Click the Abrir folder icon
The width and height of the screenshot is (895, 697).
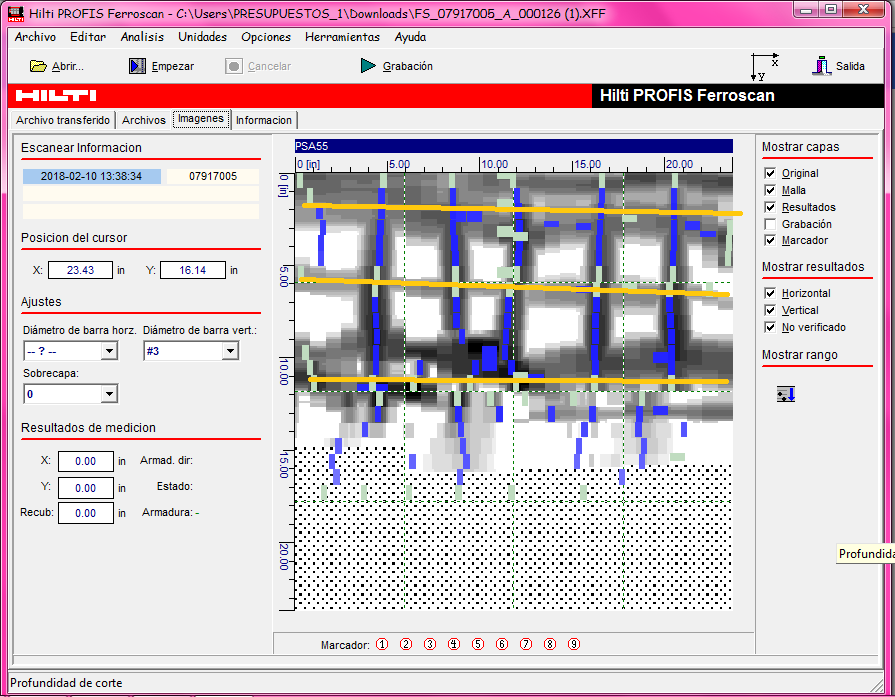[x=38, y=66]
